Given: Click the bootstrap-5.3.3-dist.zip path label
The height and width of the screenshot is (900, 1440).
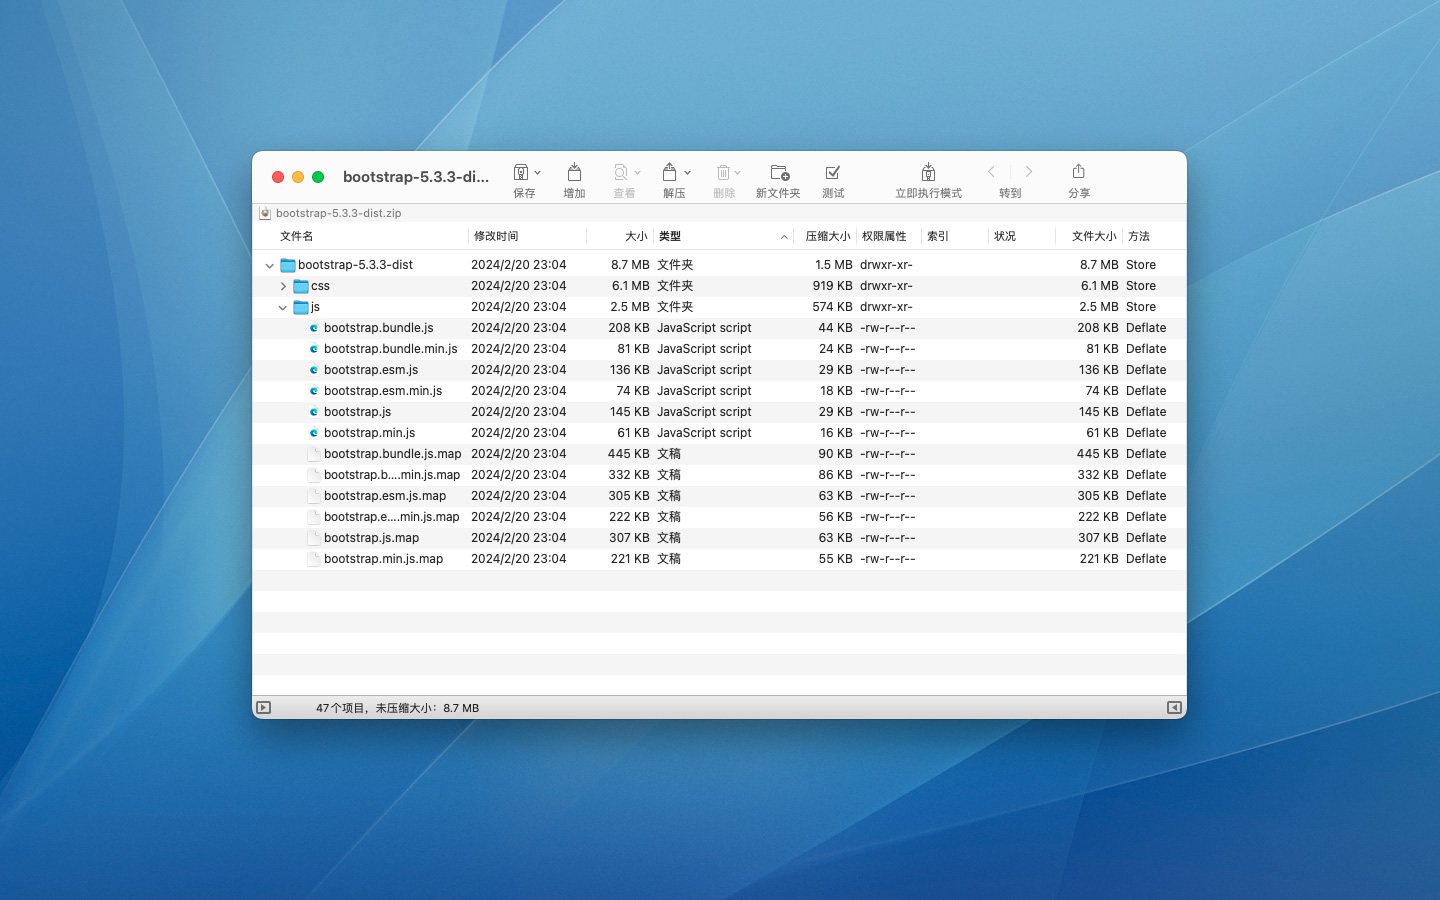Looking at the screenshot, I should [x=338, y=213].
